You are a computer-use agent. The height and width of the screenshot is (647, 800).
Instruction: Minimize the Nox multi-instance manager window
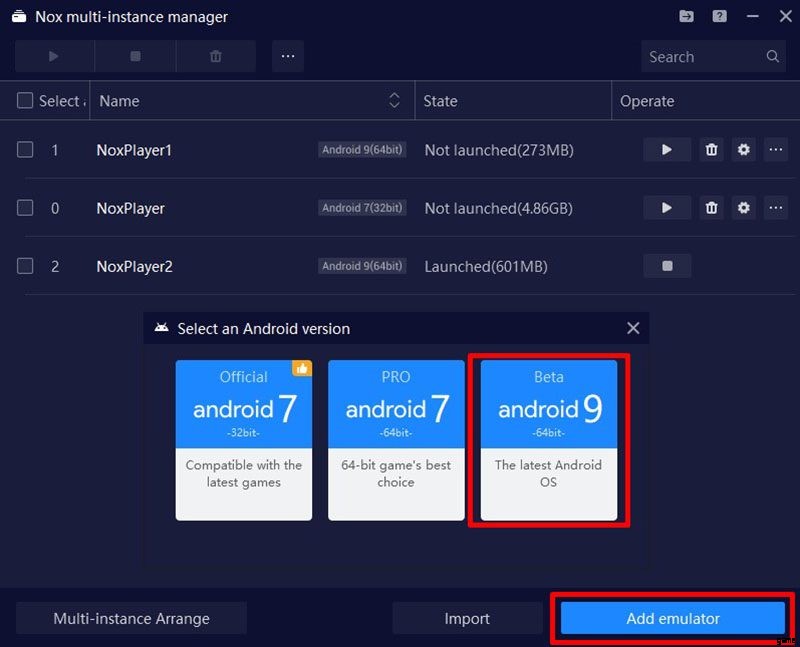click(753, 16)
